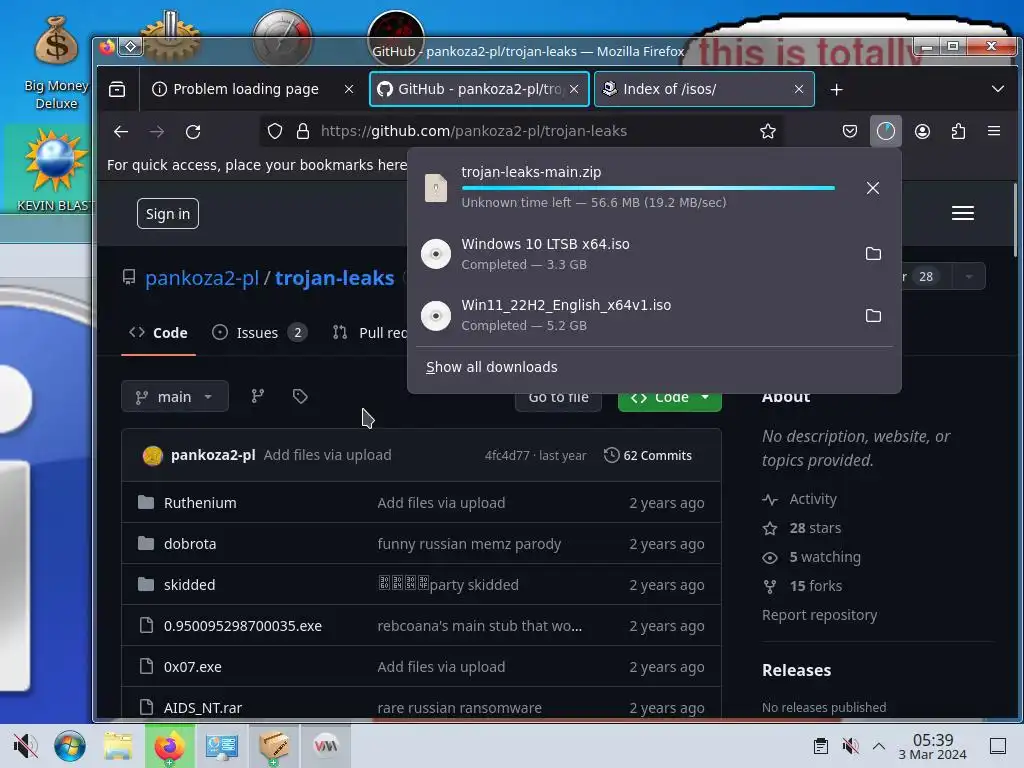The image size is (1024, 768).
Task: Open the 28 stars link
Action: 801,528
